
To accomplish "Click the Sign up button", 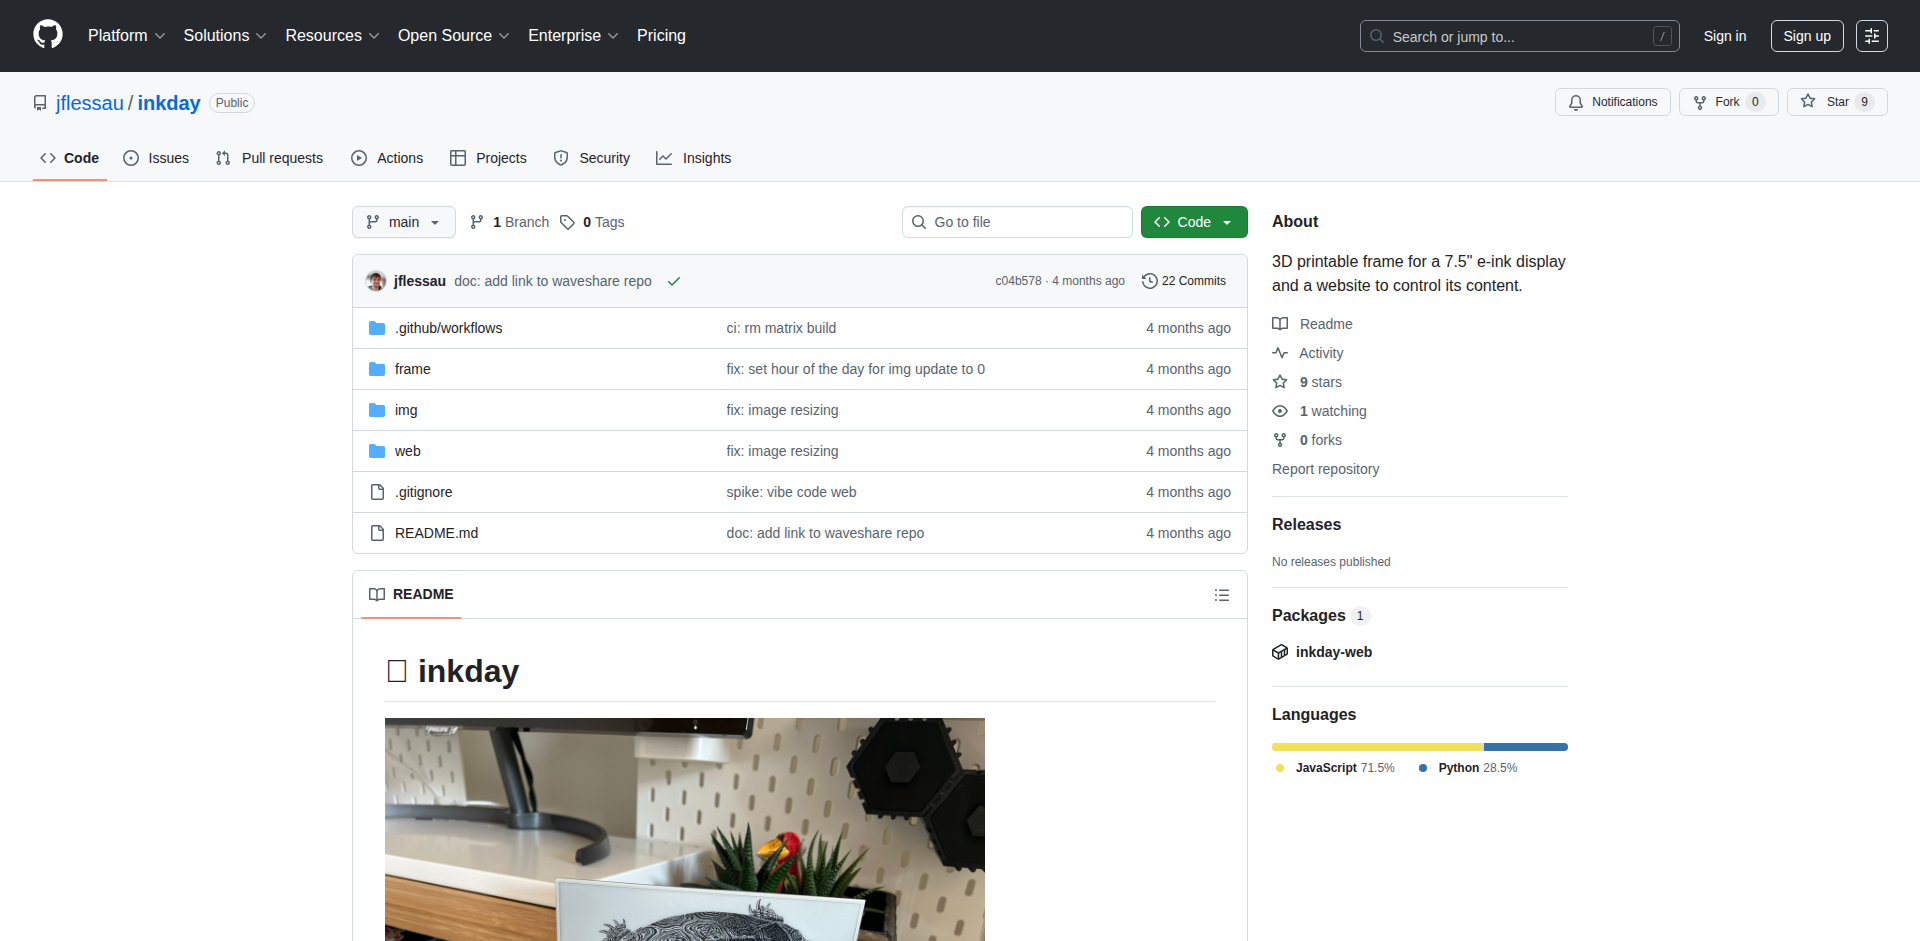I will pyautogui.click(x=1807, y=36).
